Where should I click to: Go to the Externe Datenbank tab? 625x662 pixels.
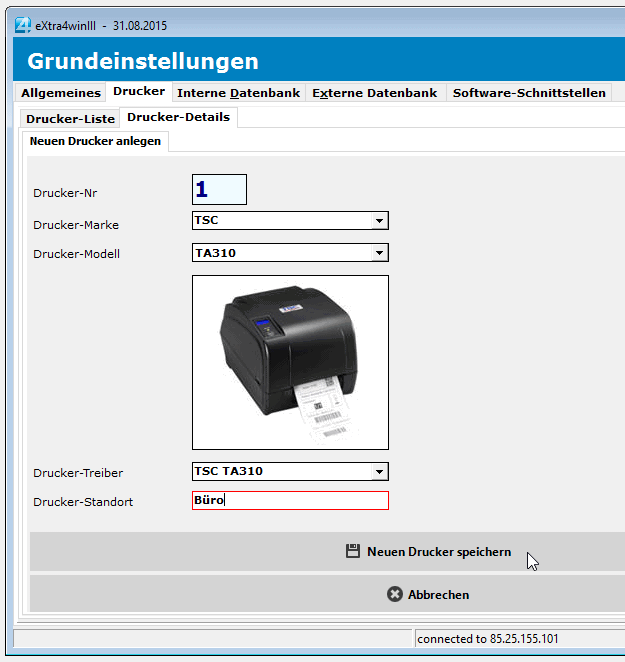[x=374, y=93]
